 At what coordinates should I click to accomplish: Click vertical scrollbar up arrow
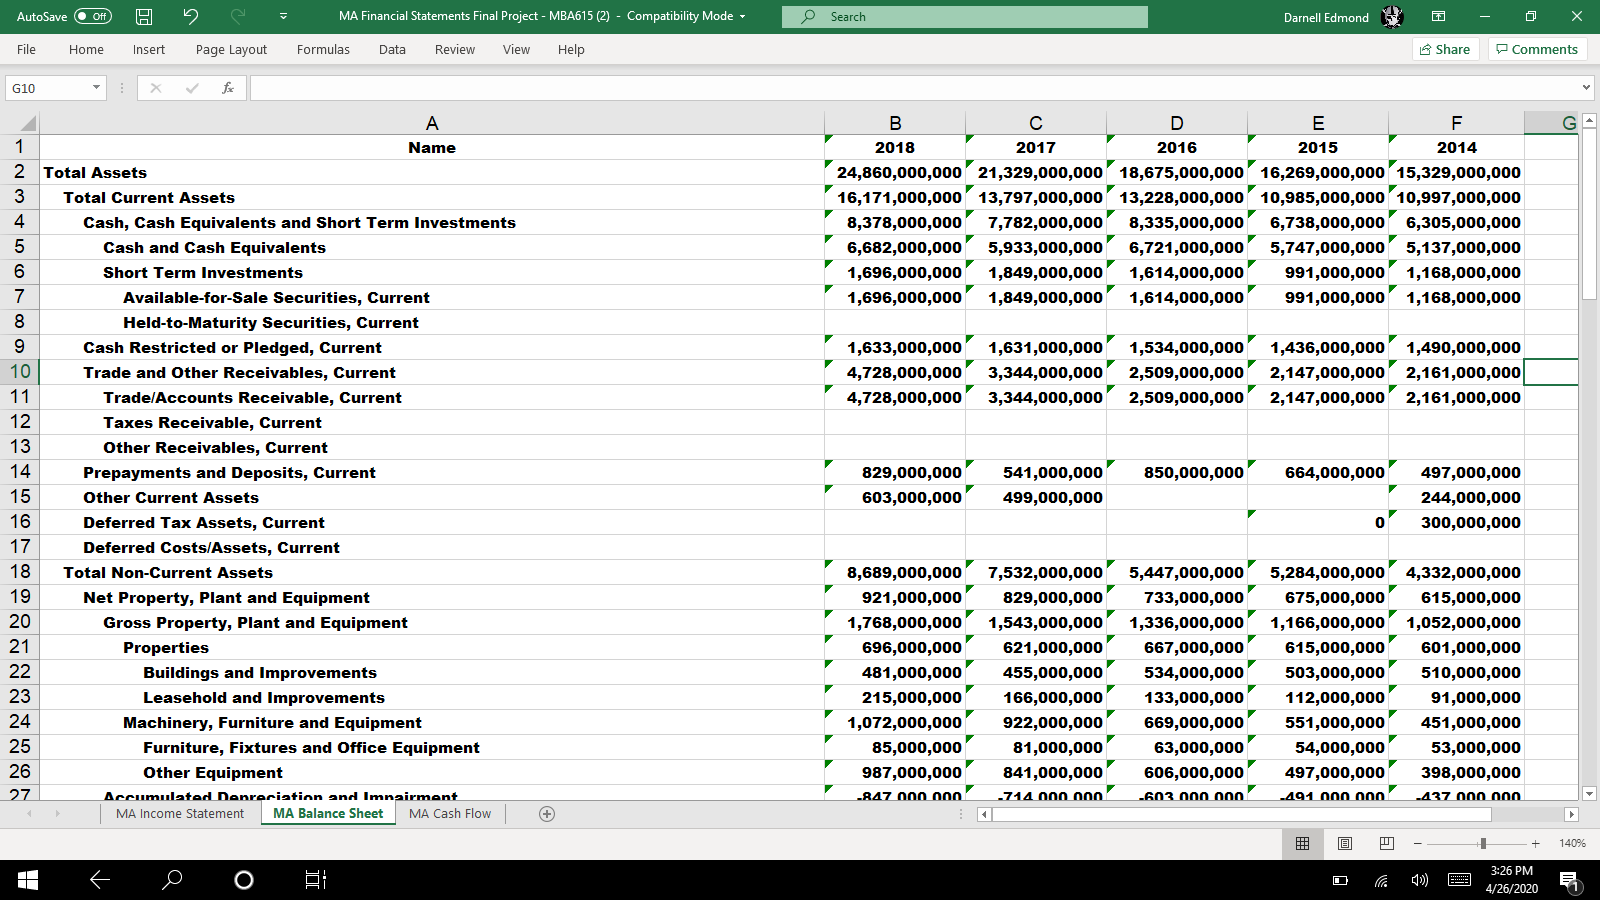tap(1590, 121)
